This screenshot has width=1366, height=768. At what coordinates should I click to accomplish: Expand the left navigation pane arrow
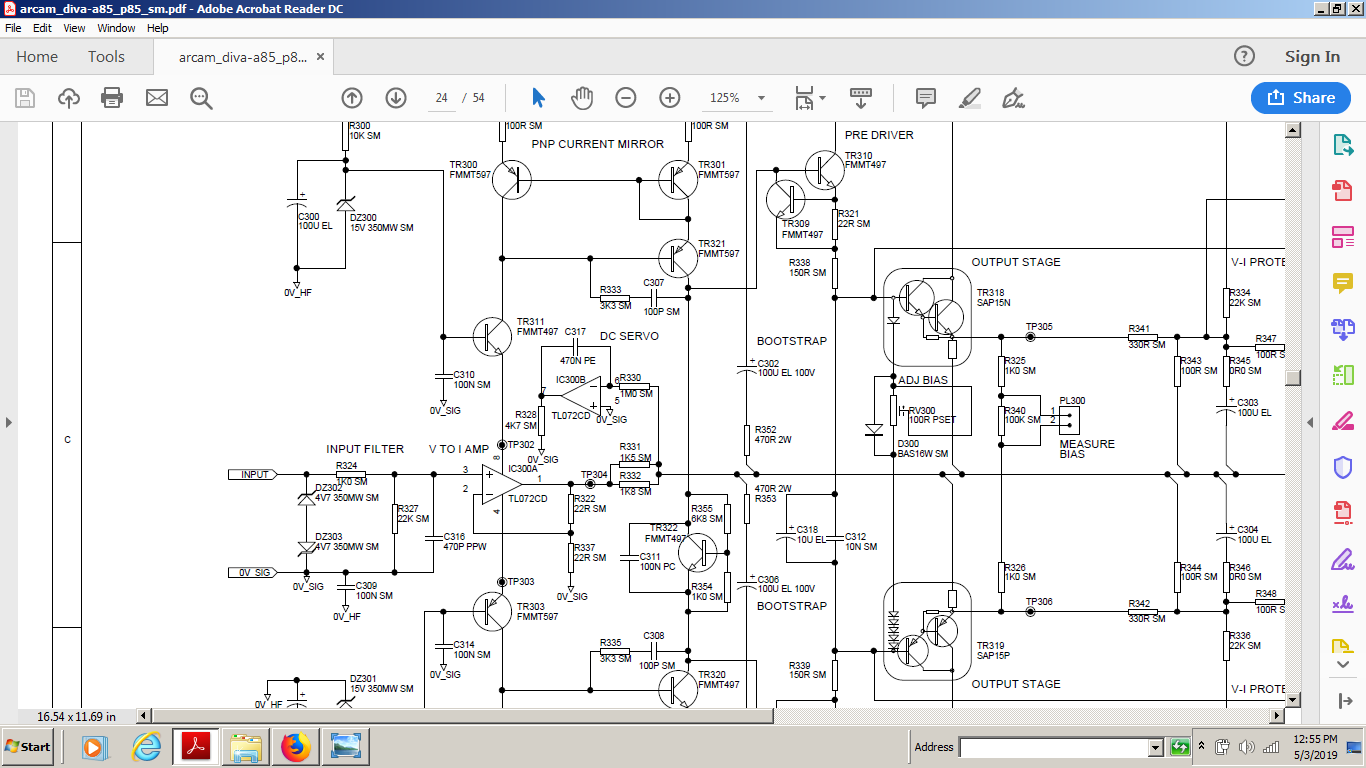[x=9, y=422]
